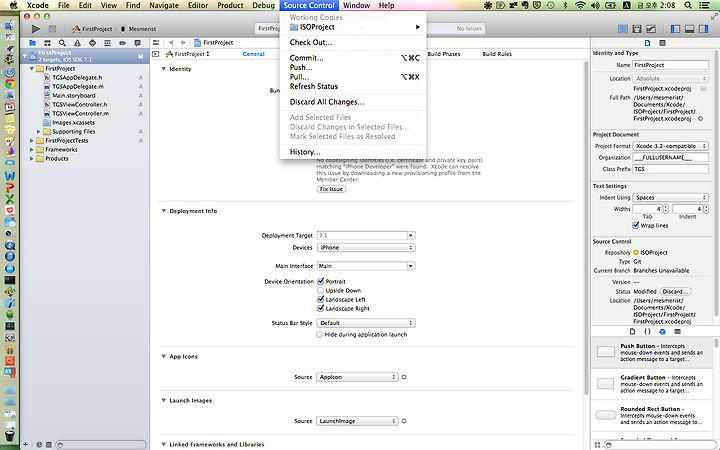Click the Class Prefix field
Screen dimensions: 720x450
[670, 169]
